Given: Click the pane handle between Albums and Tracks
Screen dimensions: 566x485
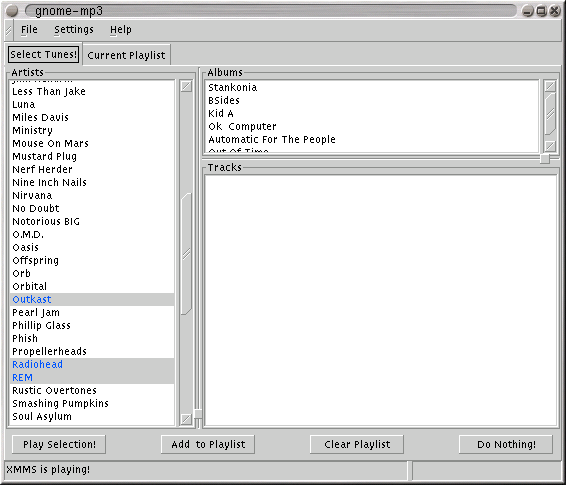Looking at the screenshot, I should coord(545,158).
